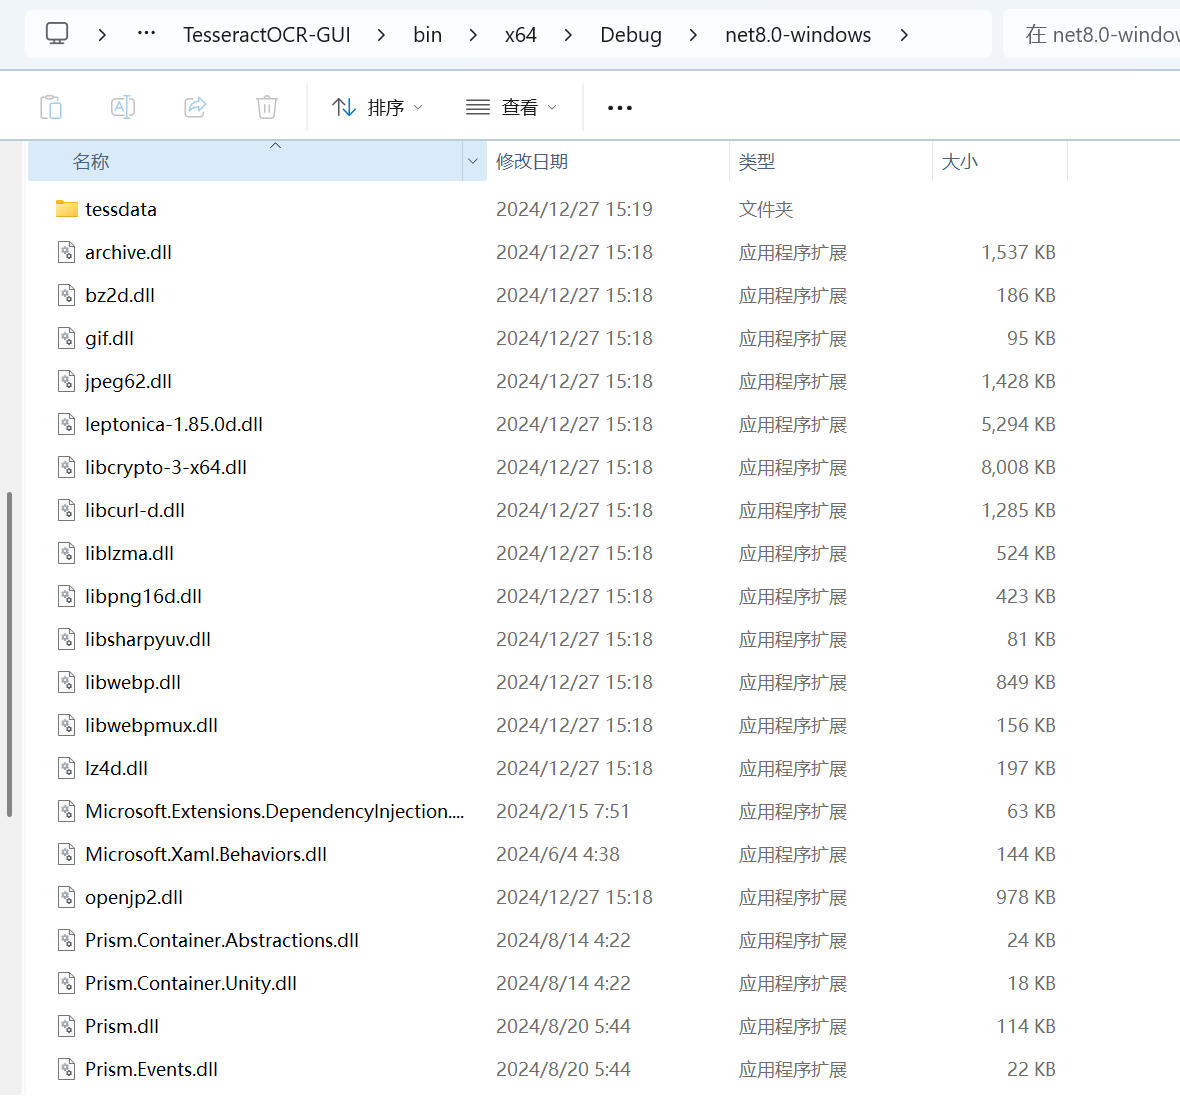Open the toolbar three-dots more menu
1180x1108 pixels.
(619, 108)
